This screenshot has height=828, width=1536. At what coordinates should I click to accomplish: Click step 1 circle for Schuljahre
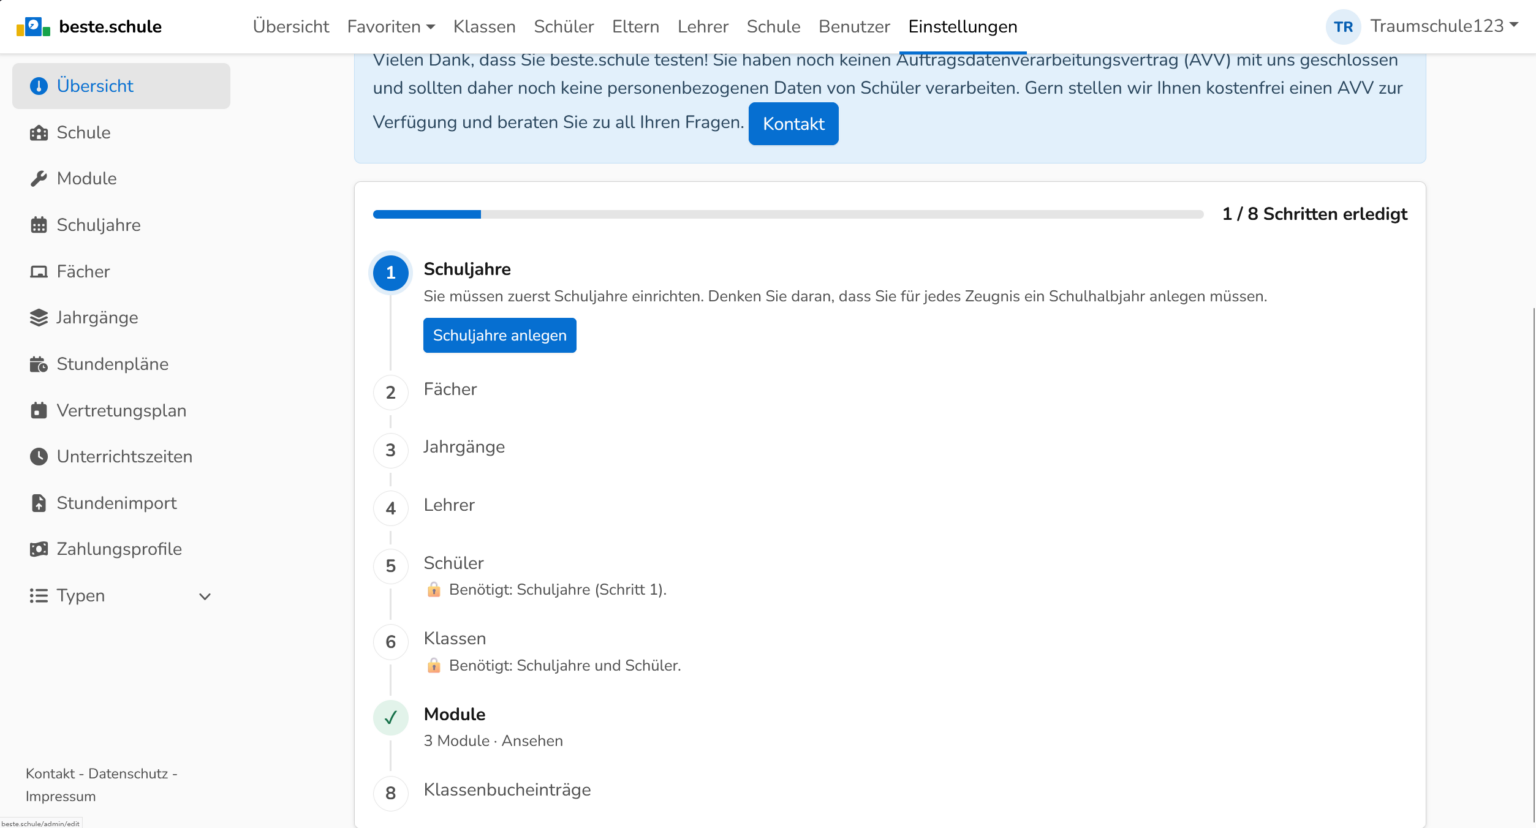click(x=391, y=273)
